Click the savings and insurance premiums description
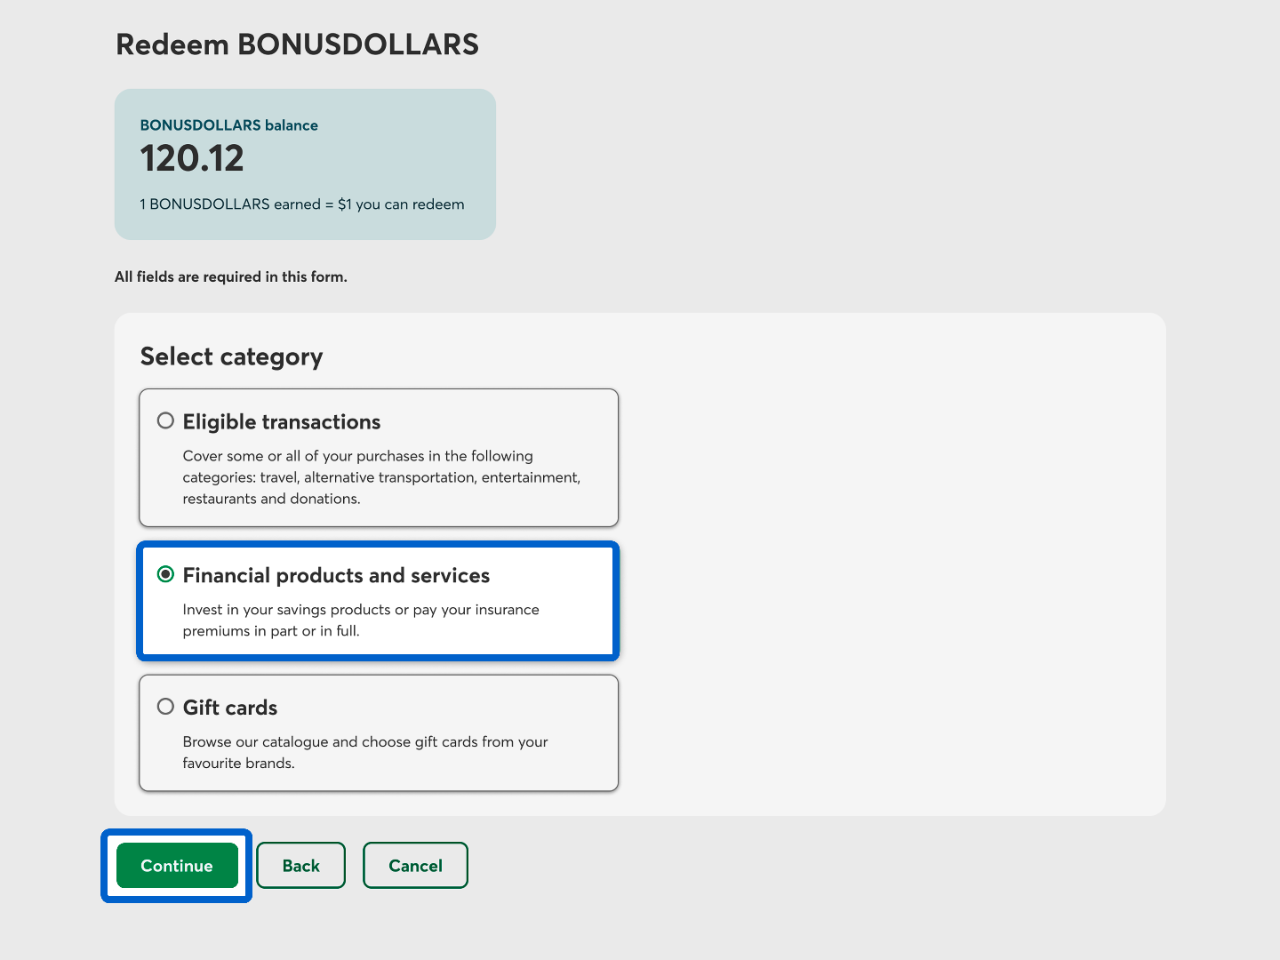This screenshot has height=960, width=1280. (361, 620)
